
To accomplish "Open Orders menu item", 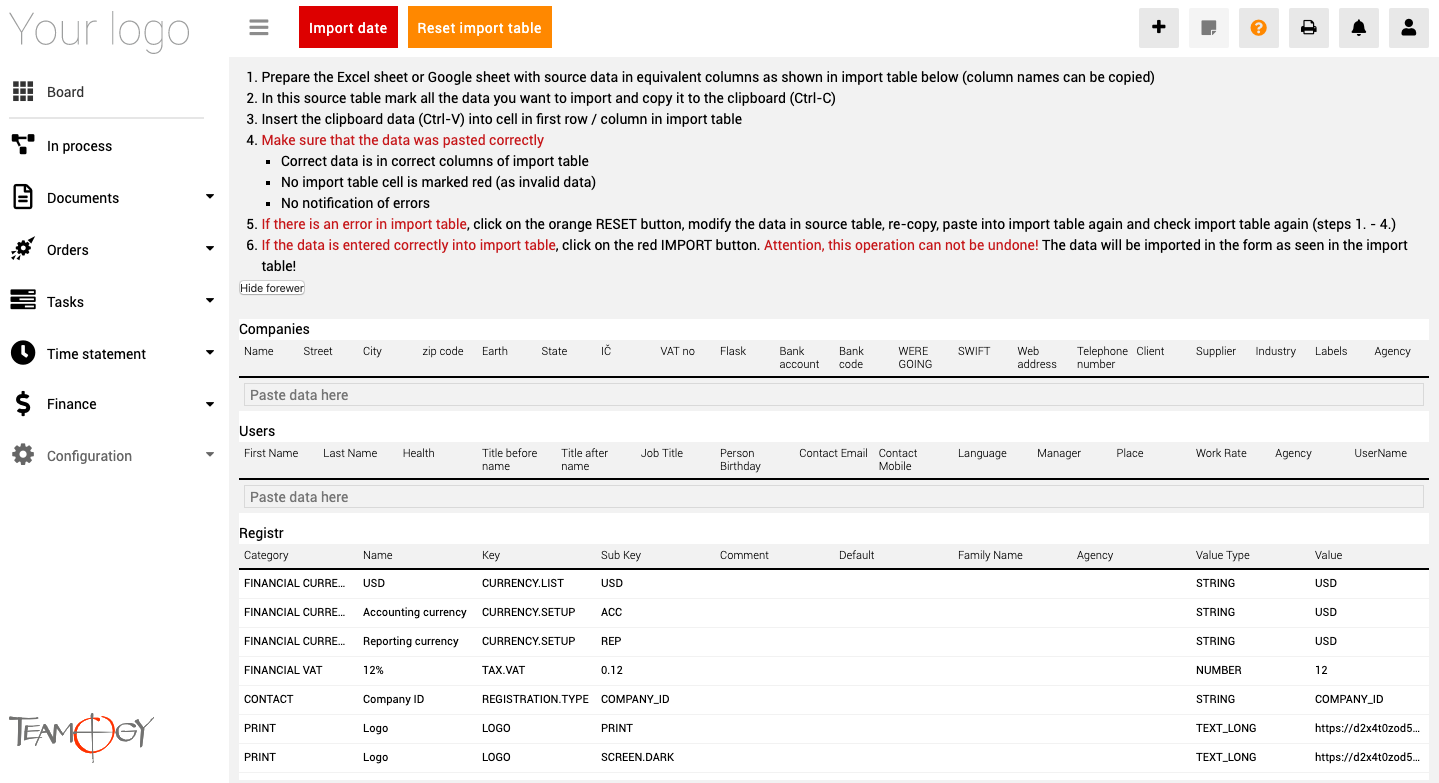I will [x=68, y=250].
